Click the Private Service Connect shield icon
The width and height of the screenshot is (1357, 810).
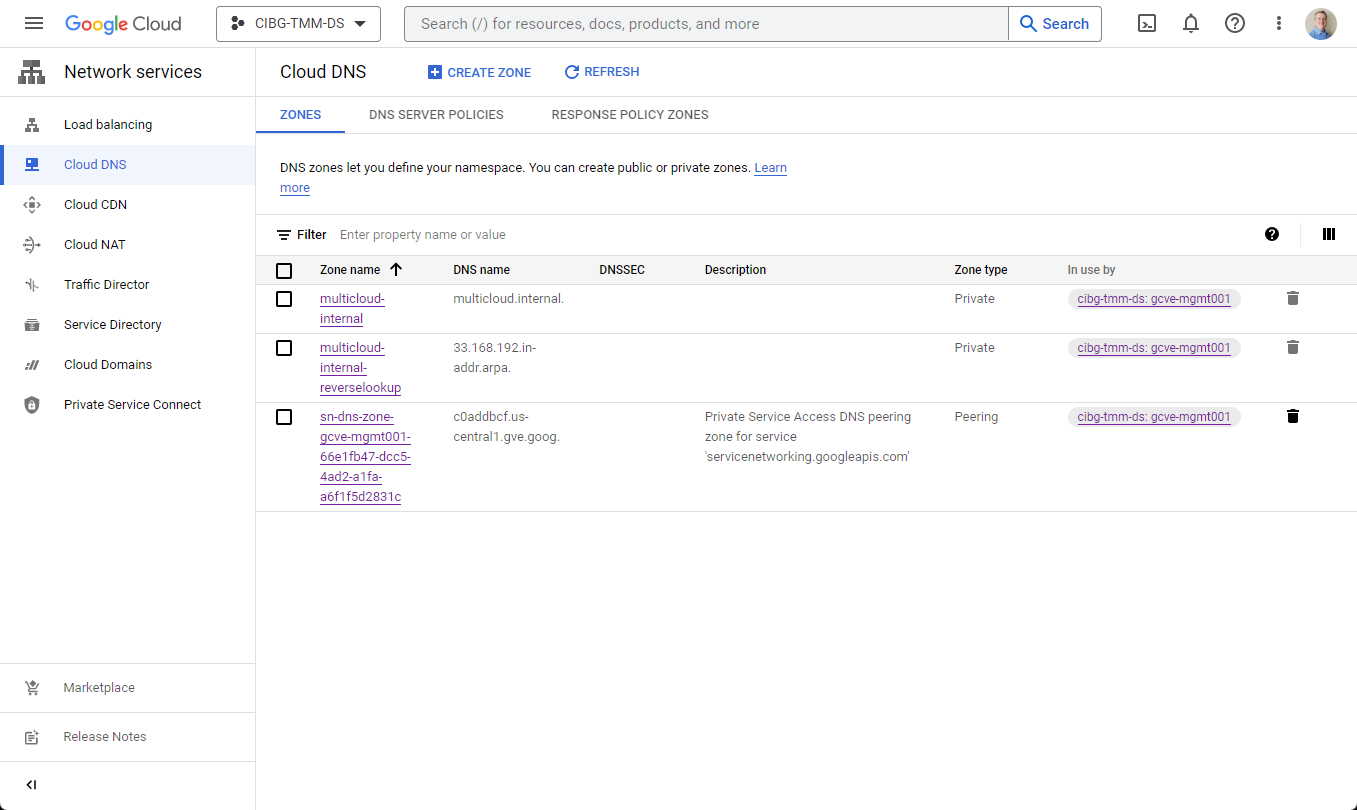[x=32, y=405]
